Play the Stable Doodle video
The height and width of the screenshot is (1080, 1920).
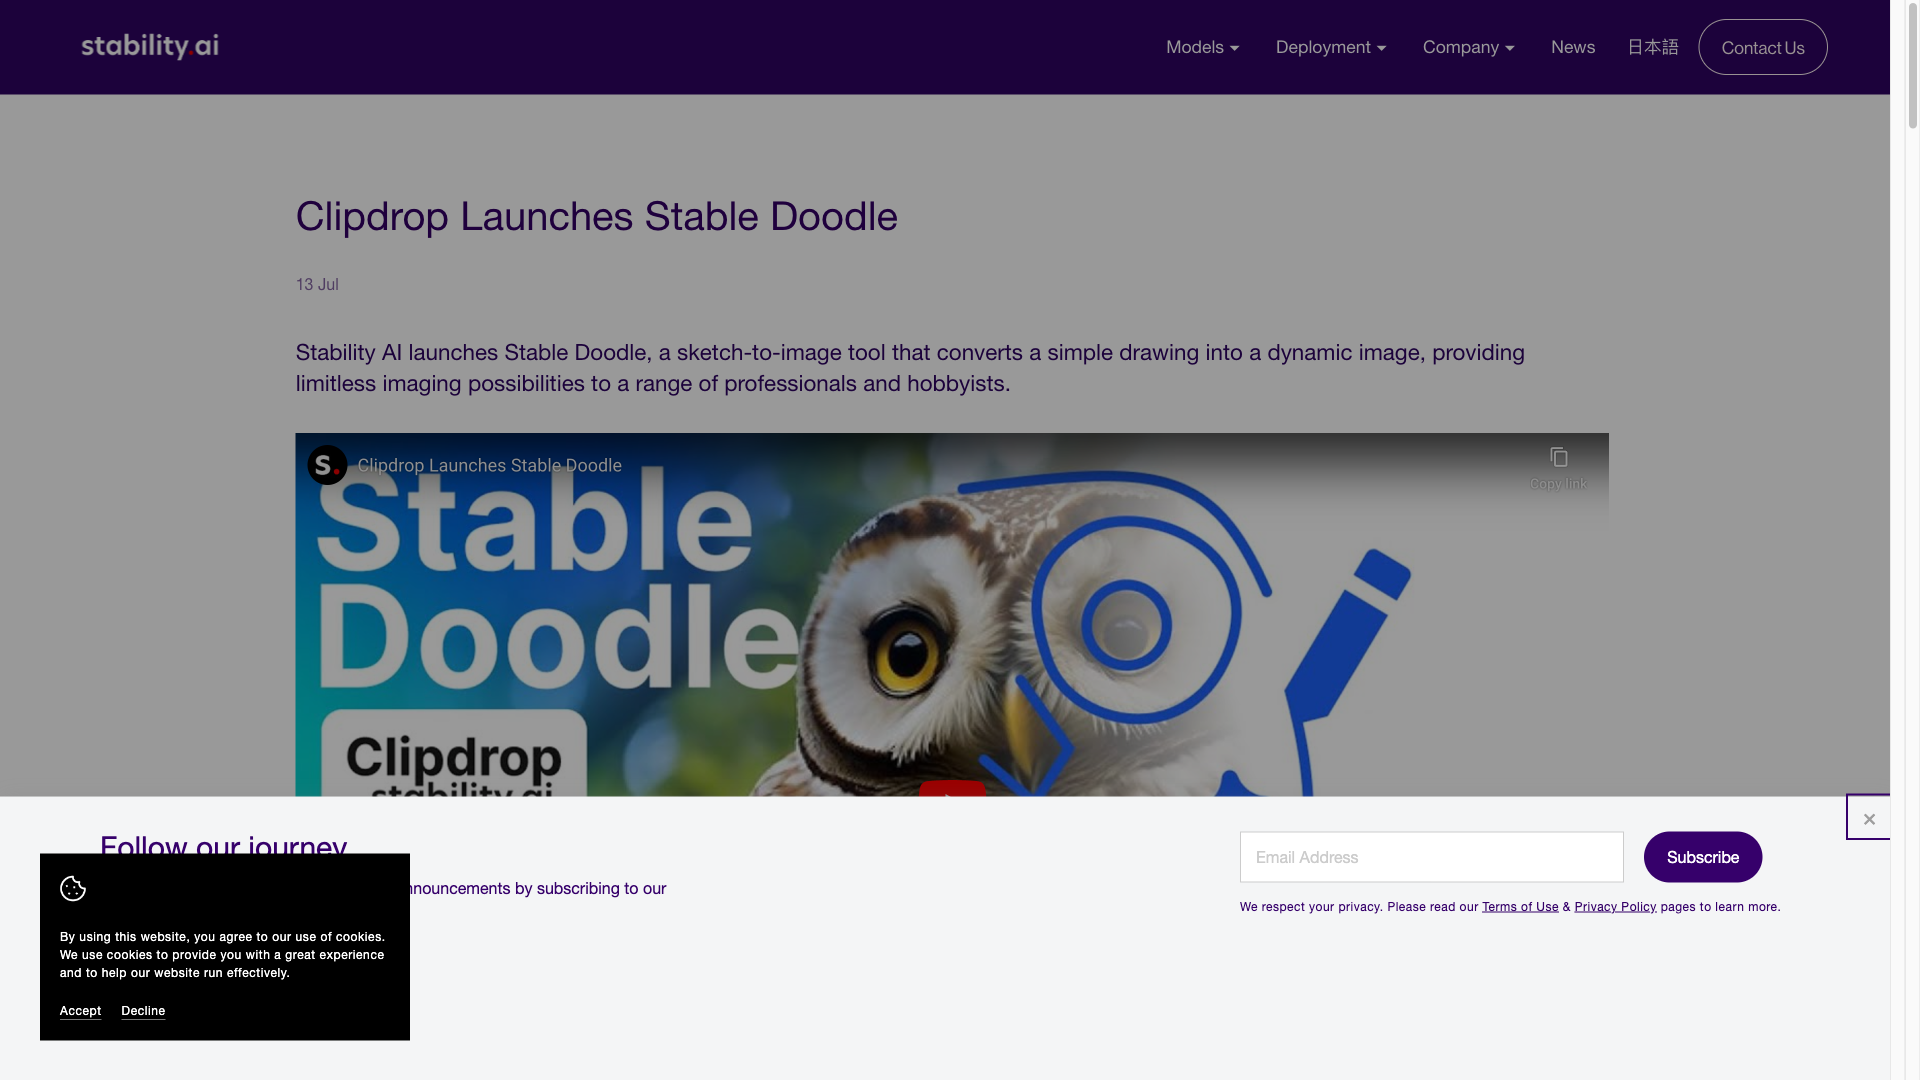point(952,790)
